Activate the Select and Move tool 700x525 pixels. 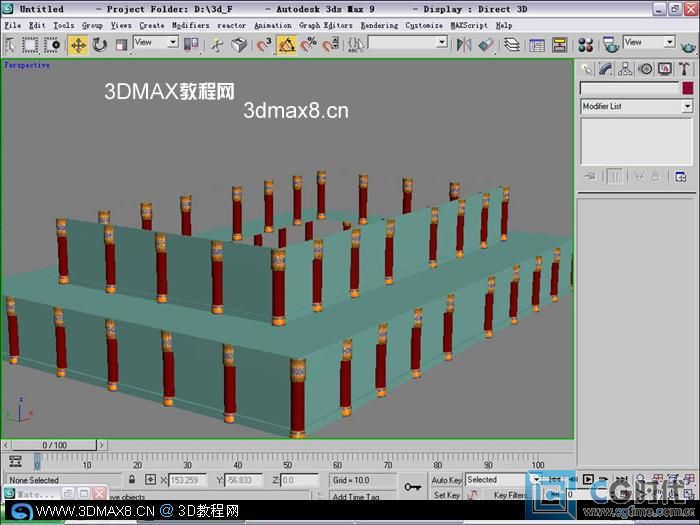click(78, 45)
